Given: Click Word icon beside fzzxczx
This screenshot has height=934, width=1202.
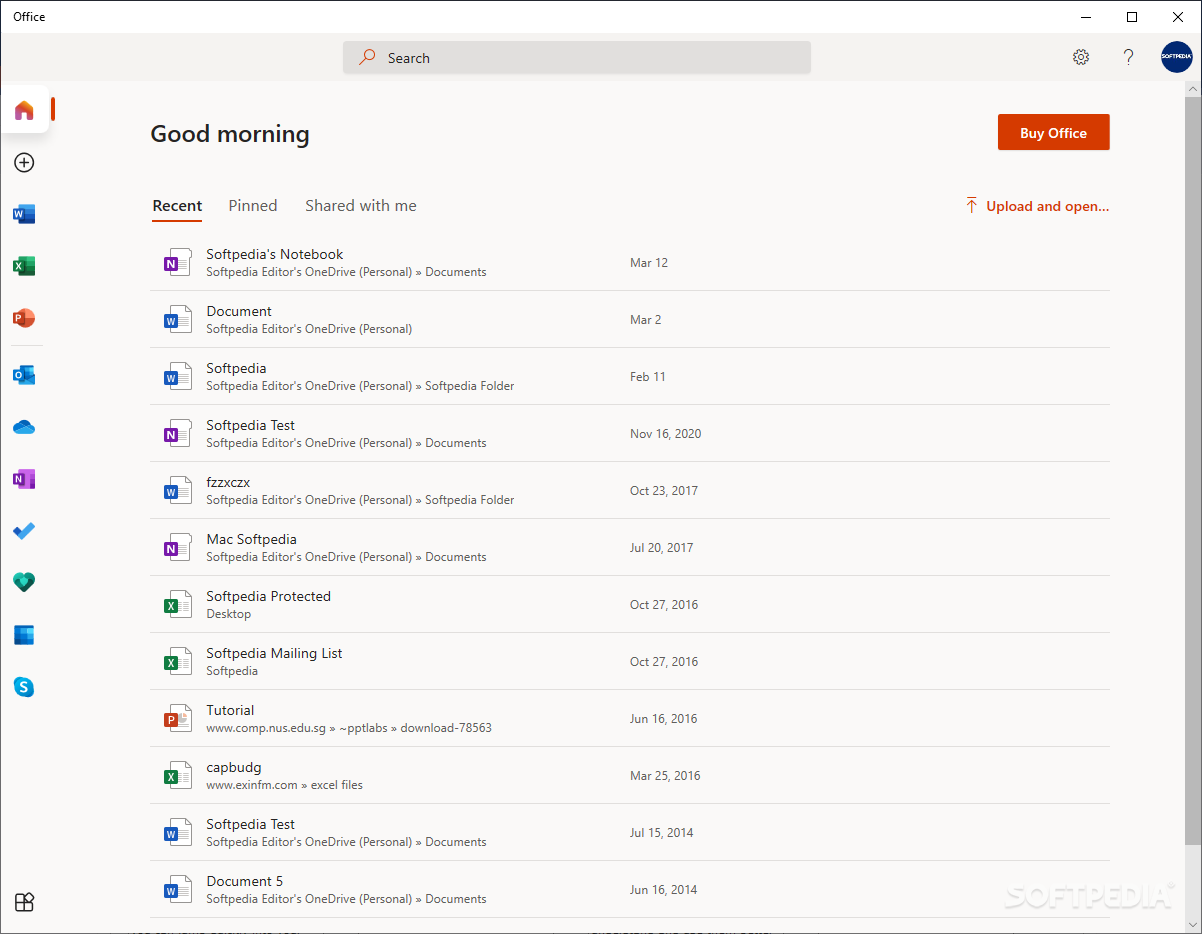Looking at the screenshot, I should point(177,491).
